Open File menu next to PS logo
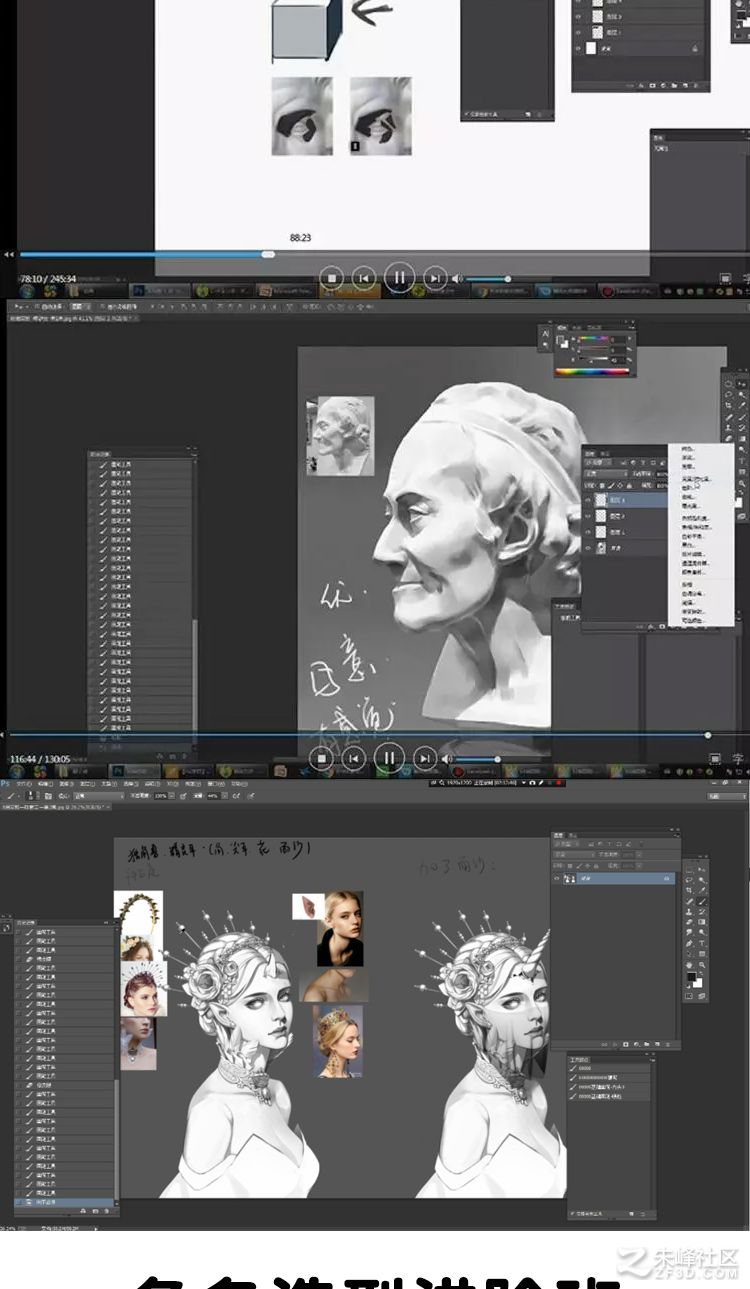This screenshot has height=1289, width=750. point(22,784)
